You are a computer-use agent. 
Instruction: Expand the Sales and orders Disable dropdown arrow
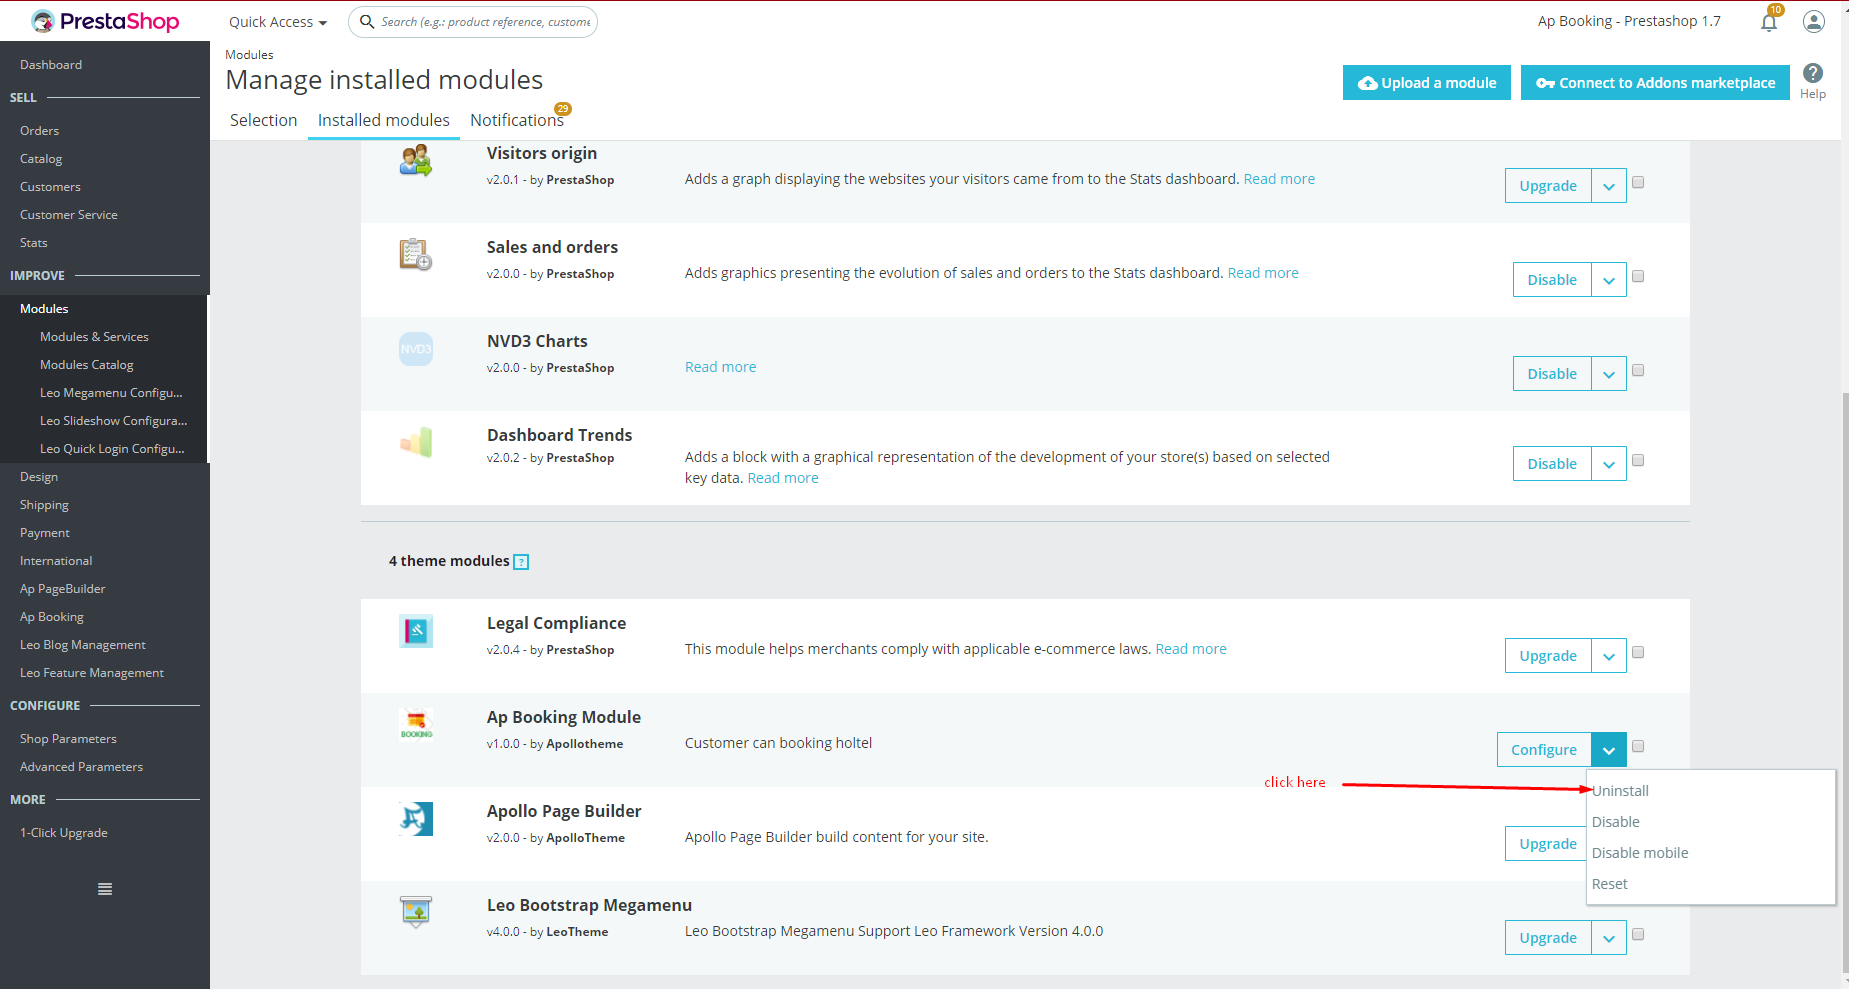coord(1609,280)
